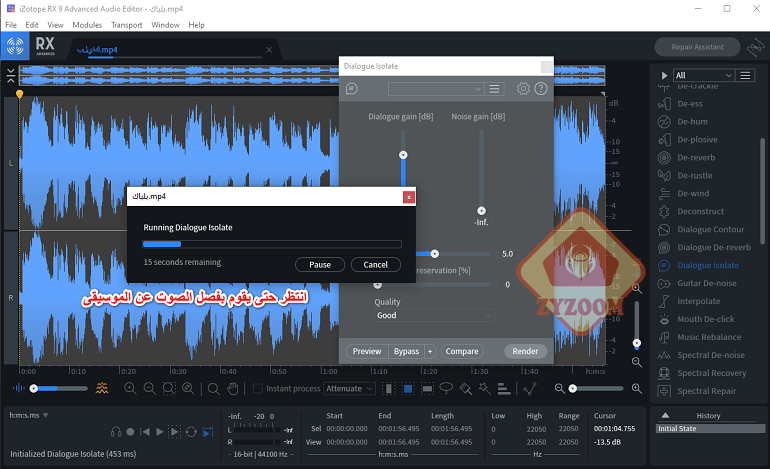Open the Dialogue Isolate preset dropdown
770x469 pixels.
coord(436,89)
